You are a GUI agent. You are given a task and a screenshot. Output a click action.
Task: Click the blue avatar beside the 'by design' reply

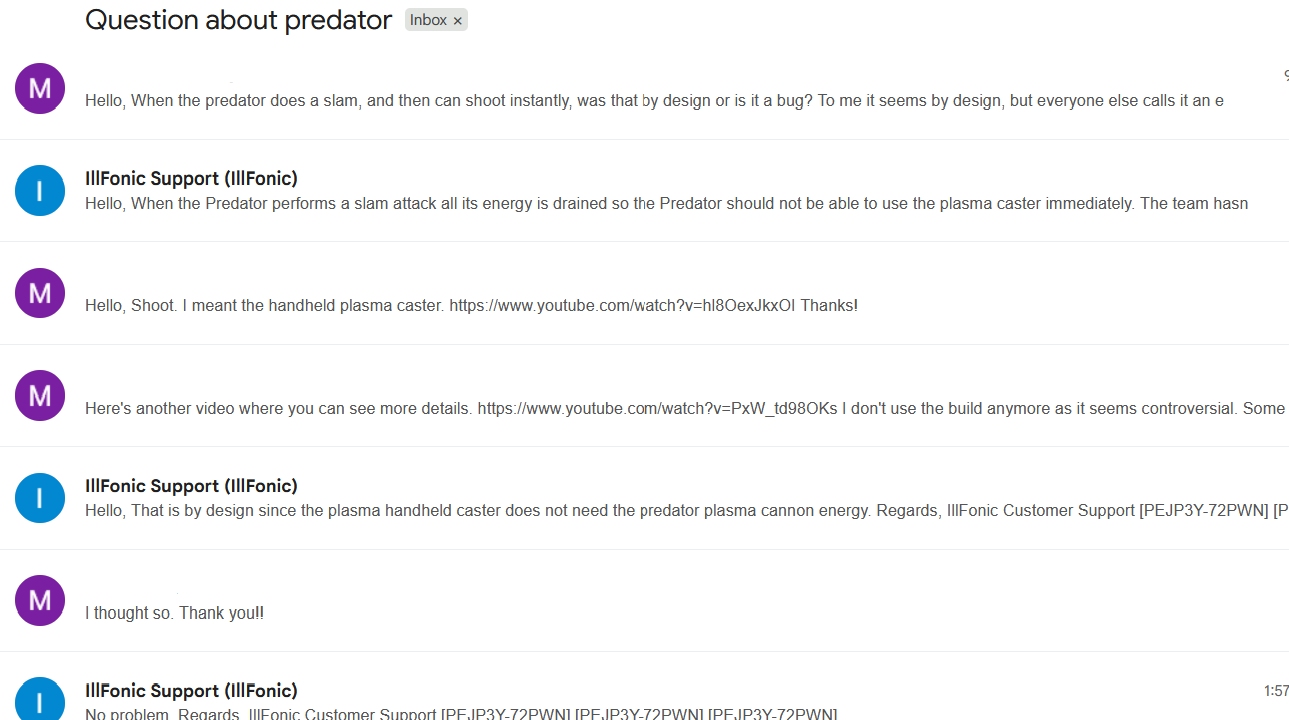tap(40, 498)
